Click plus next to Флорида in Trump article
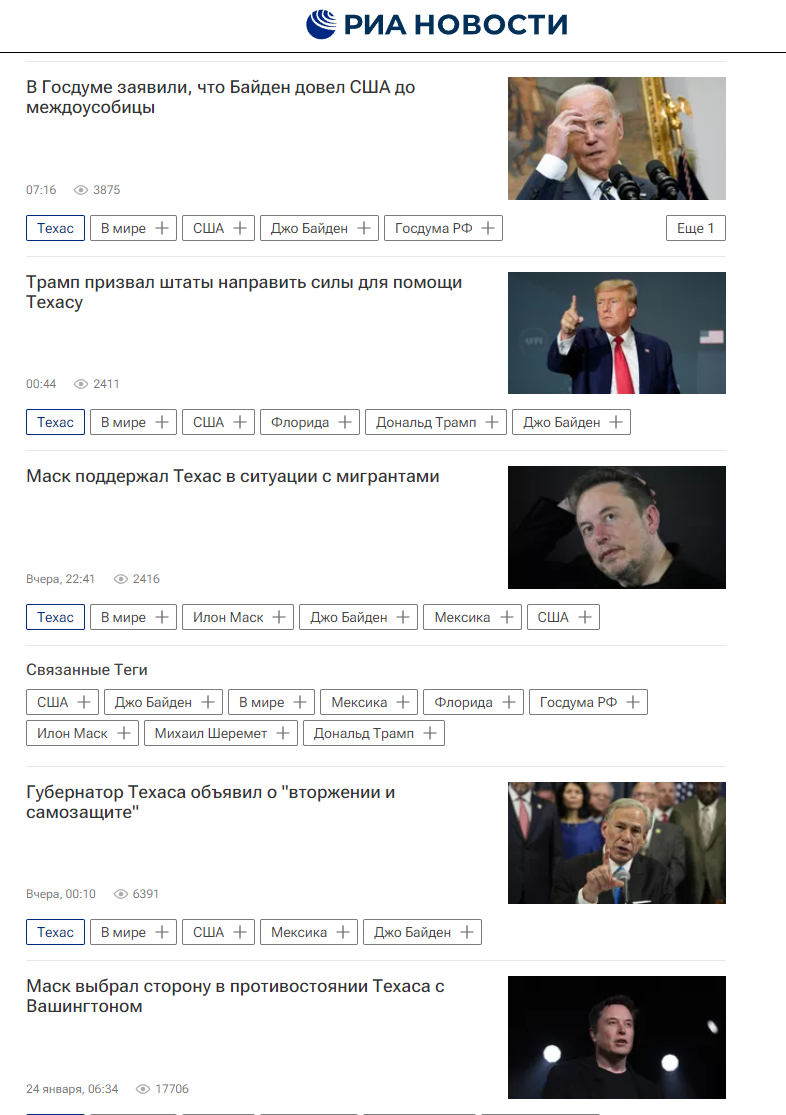This screenshot has width=786, height=1115. [345, 422]
